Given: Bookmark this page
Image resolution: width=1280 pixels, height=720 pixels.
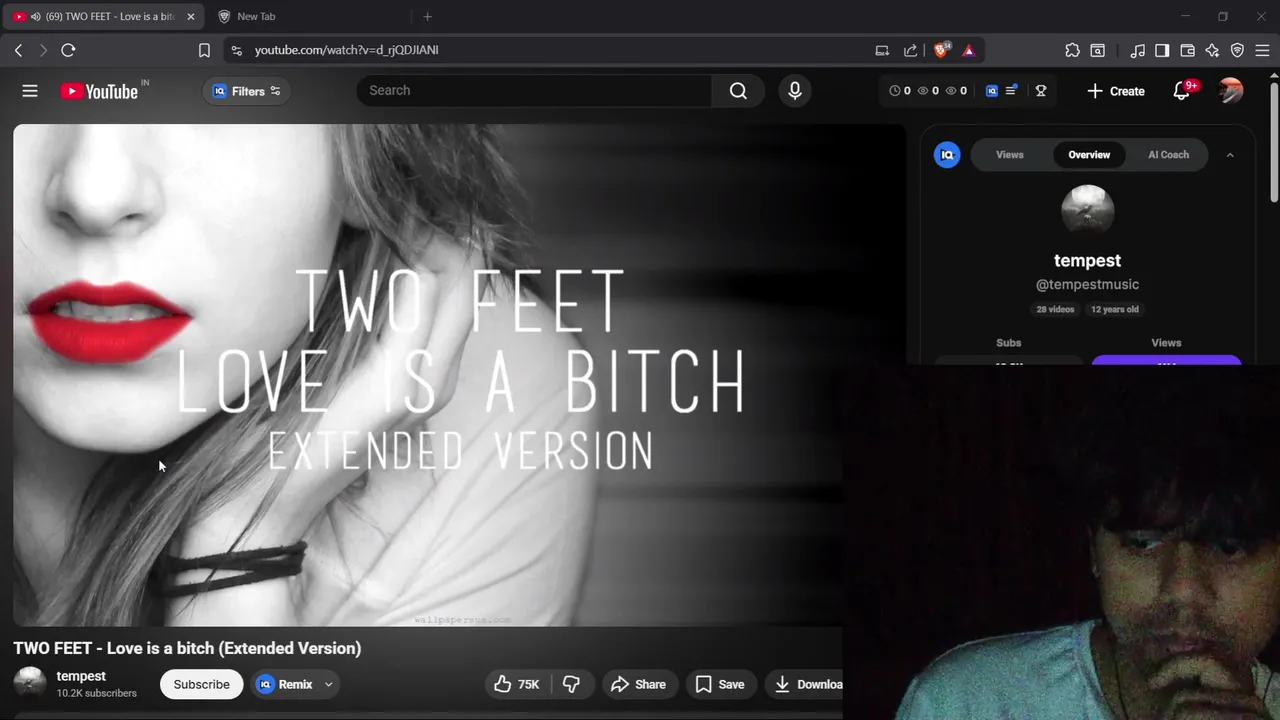Looking at the screenshot, I should point(204,50).
